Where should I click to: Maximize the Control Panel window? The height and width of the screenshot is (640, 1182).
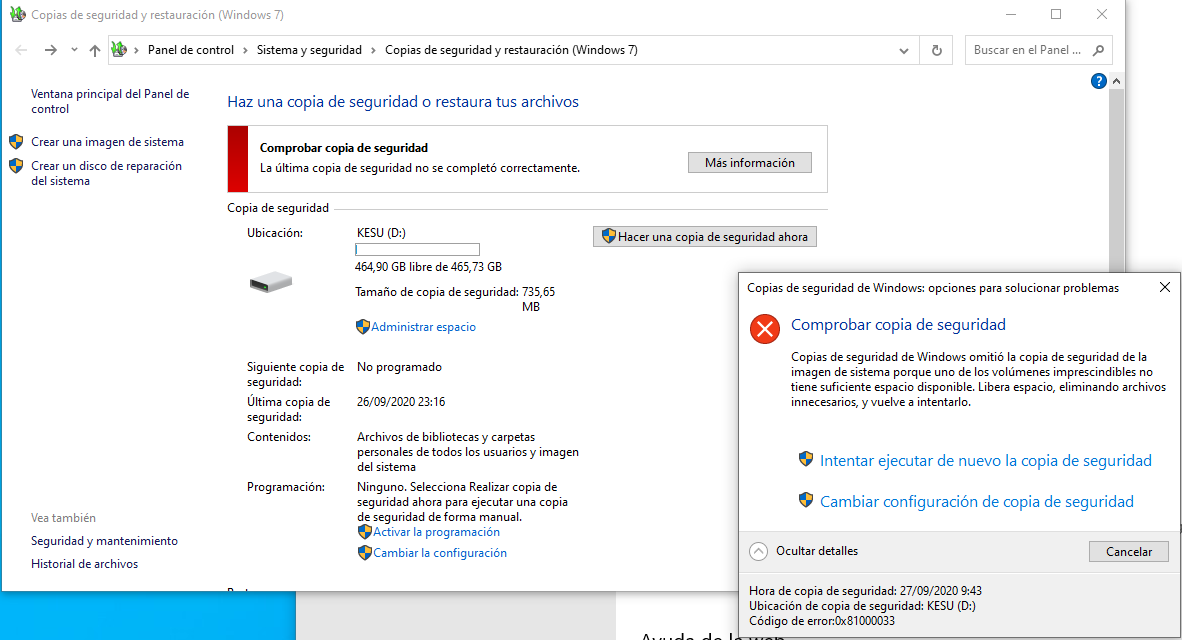[x=1056, y=14]
